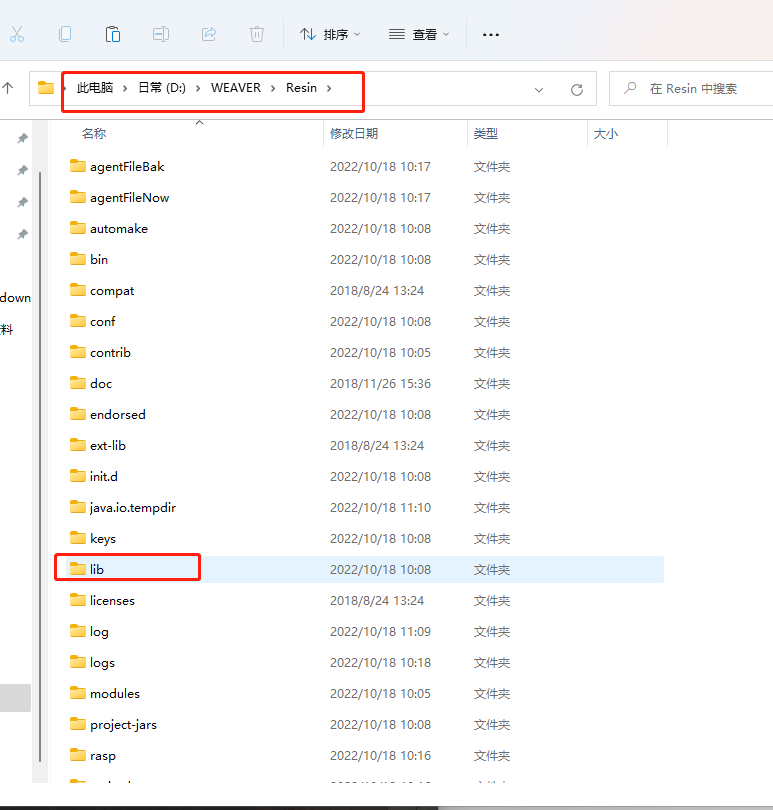The image size is (773, 810).
Task: Sort by the 修改日期 column header
Action: click(354, 133)
